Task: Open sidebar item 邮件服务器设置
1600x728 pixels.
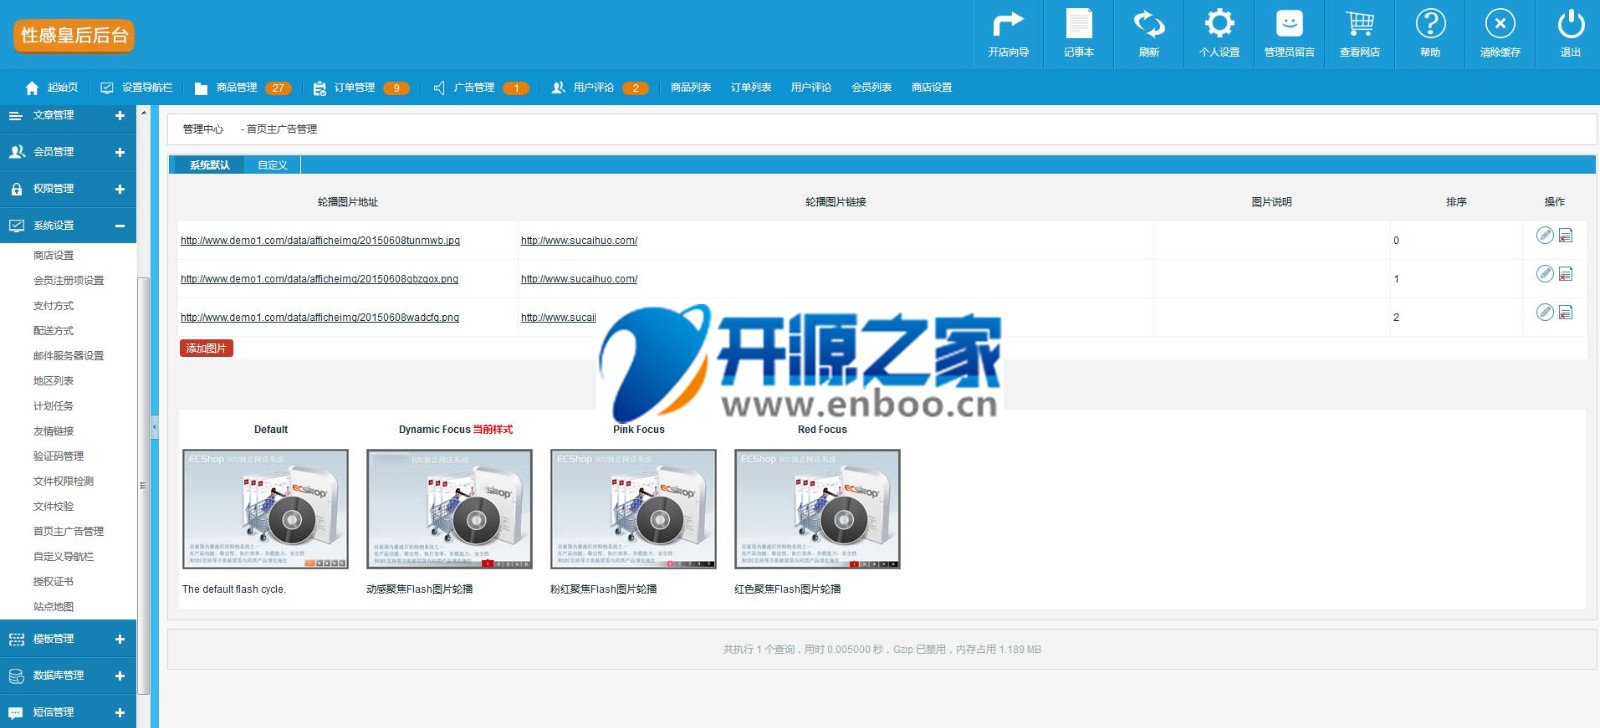Action: [68, 356]
